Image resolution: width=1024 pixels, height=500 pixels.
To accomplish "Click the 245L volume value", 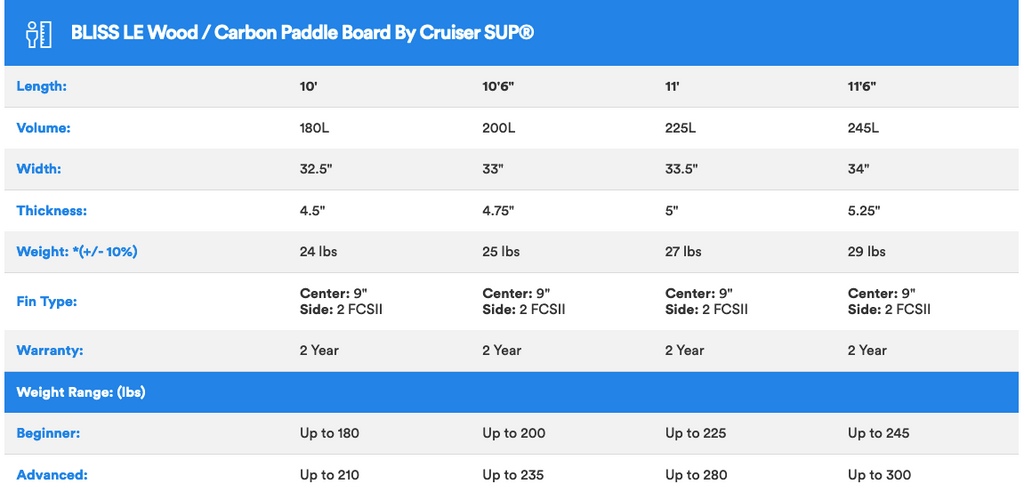I will click(863, 128).
